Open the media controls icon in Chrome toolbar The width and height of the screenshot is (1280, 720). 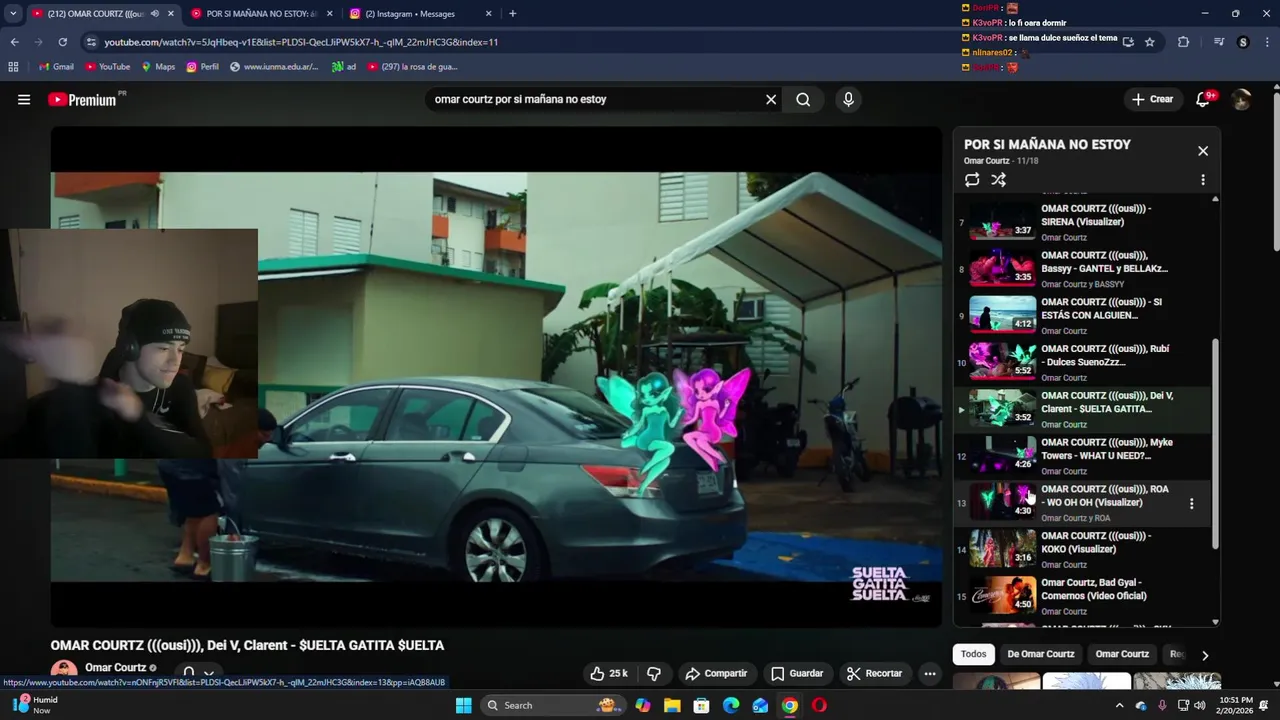coord(1218,42)
